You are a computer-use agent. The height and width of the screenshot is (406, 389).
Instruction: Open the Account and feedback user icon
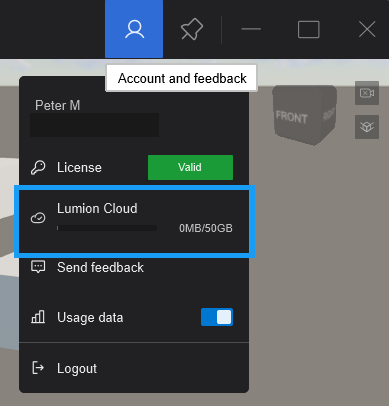point(134,29)
